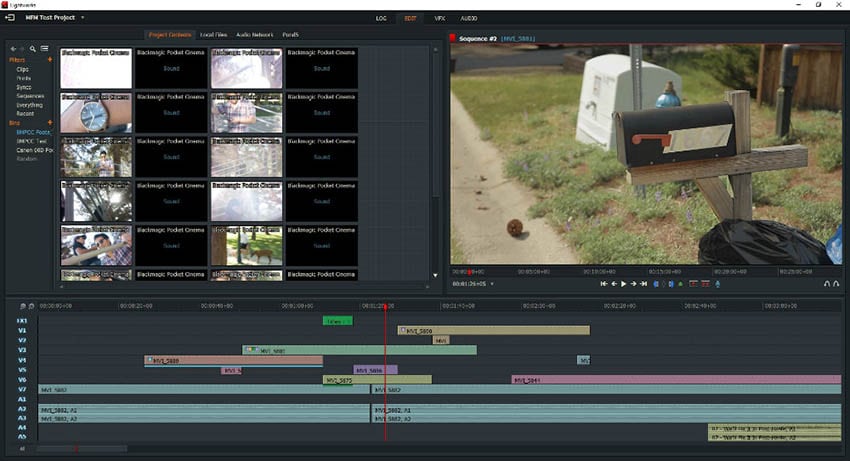
Task: Click the forward arrow in the bin panel
Action: click(x=22, y=49)
